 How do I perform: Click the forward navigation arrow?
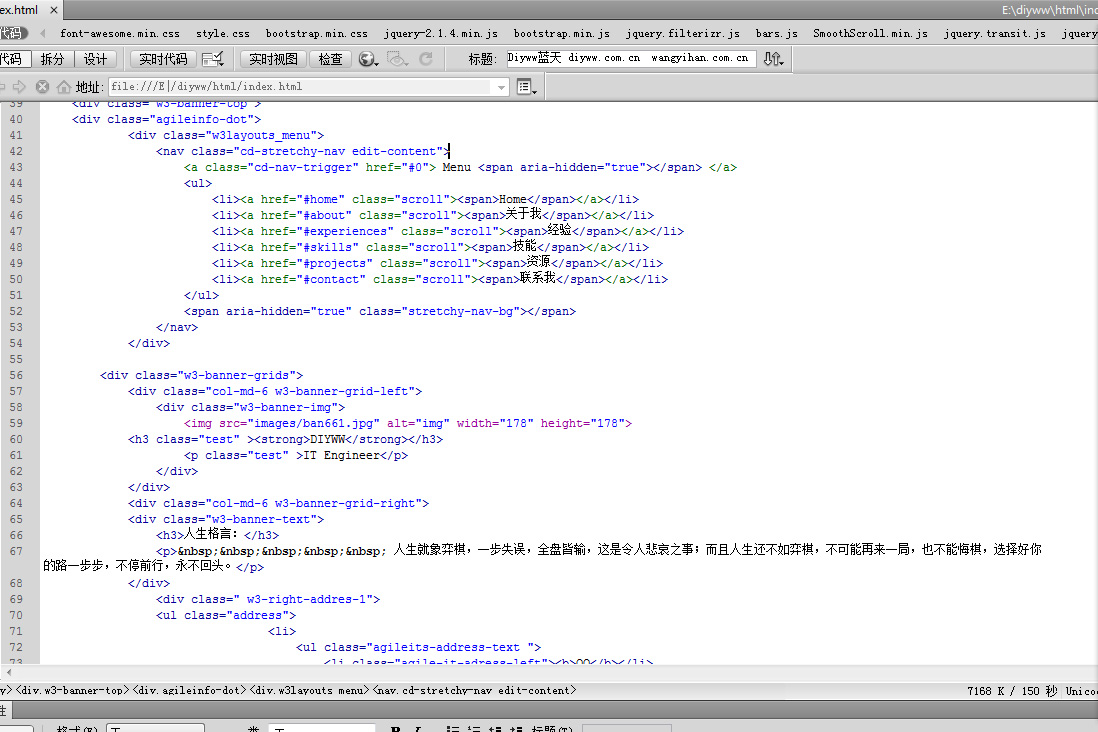pyautogui.click(x=20, y=87)
